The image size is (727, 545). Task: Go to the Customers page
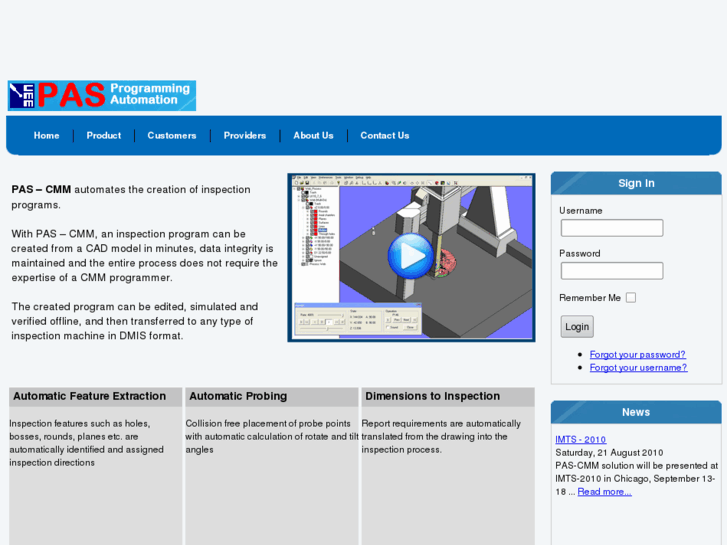pyautogui.click(x=172, y=135)
